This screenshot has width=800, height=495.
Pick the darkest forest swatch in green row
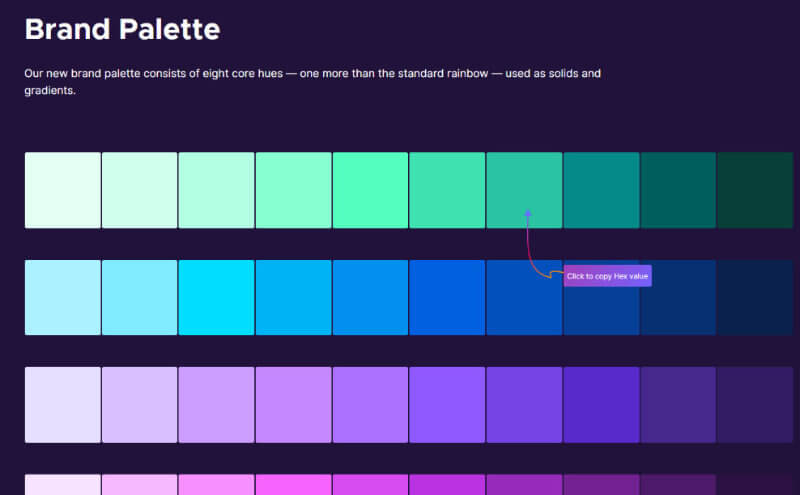[755, 190]
